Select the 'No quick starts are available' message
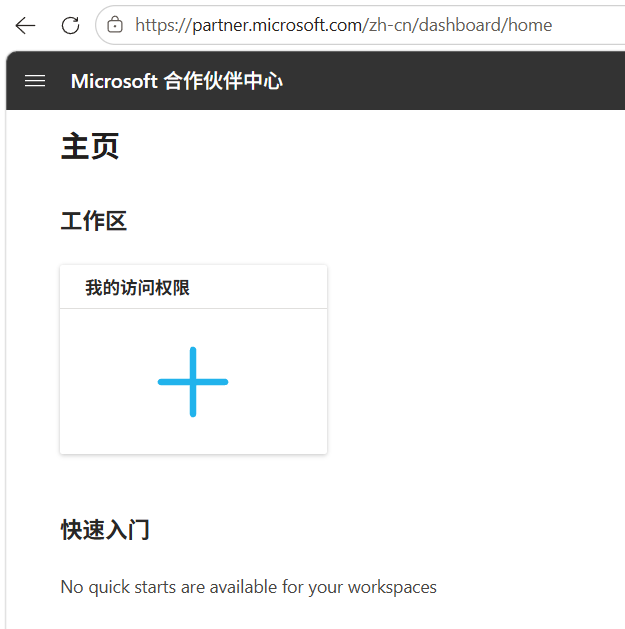Viewport: 625px width, 629px height. pyautogui.click(x=248, y=587)
